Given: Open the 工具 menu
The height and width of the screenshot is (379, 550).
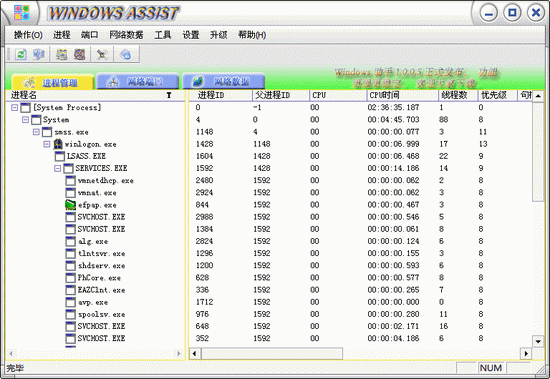Looking at the screenshot, I should point(163,35).
